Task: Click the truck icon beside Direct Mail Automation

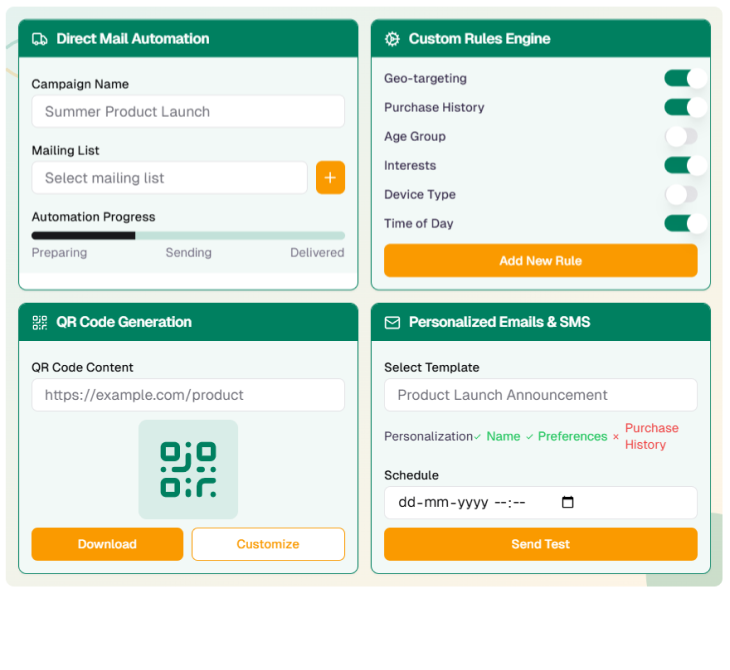Action: point(40,39)
